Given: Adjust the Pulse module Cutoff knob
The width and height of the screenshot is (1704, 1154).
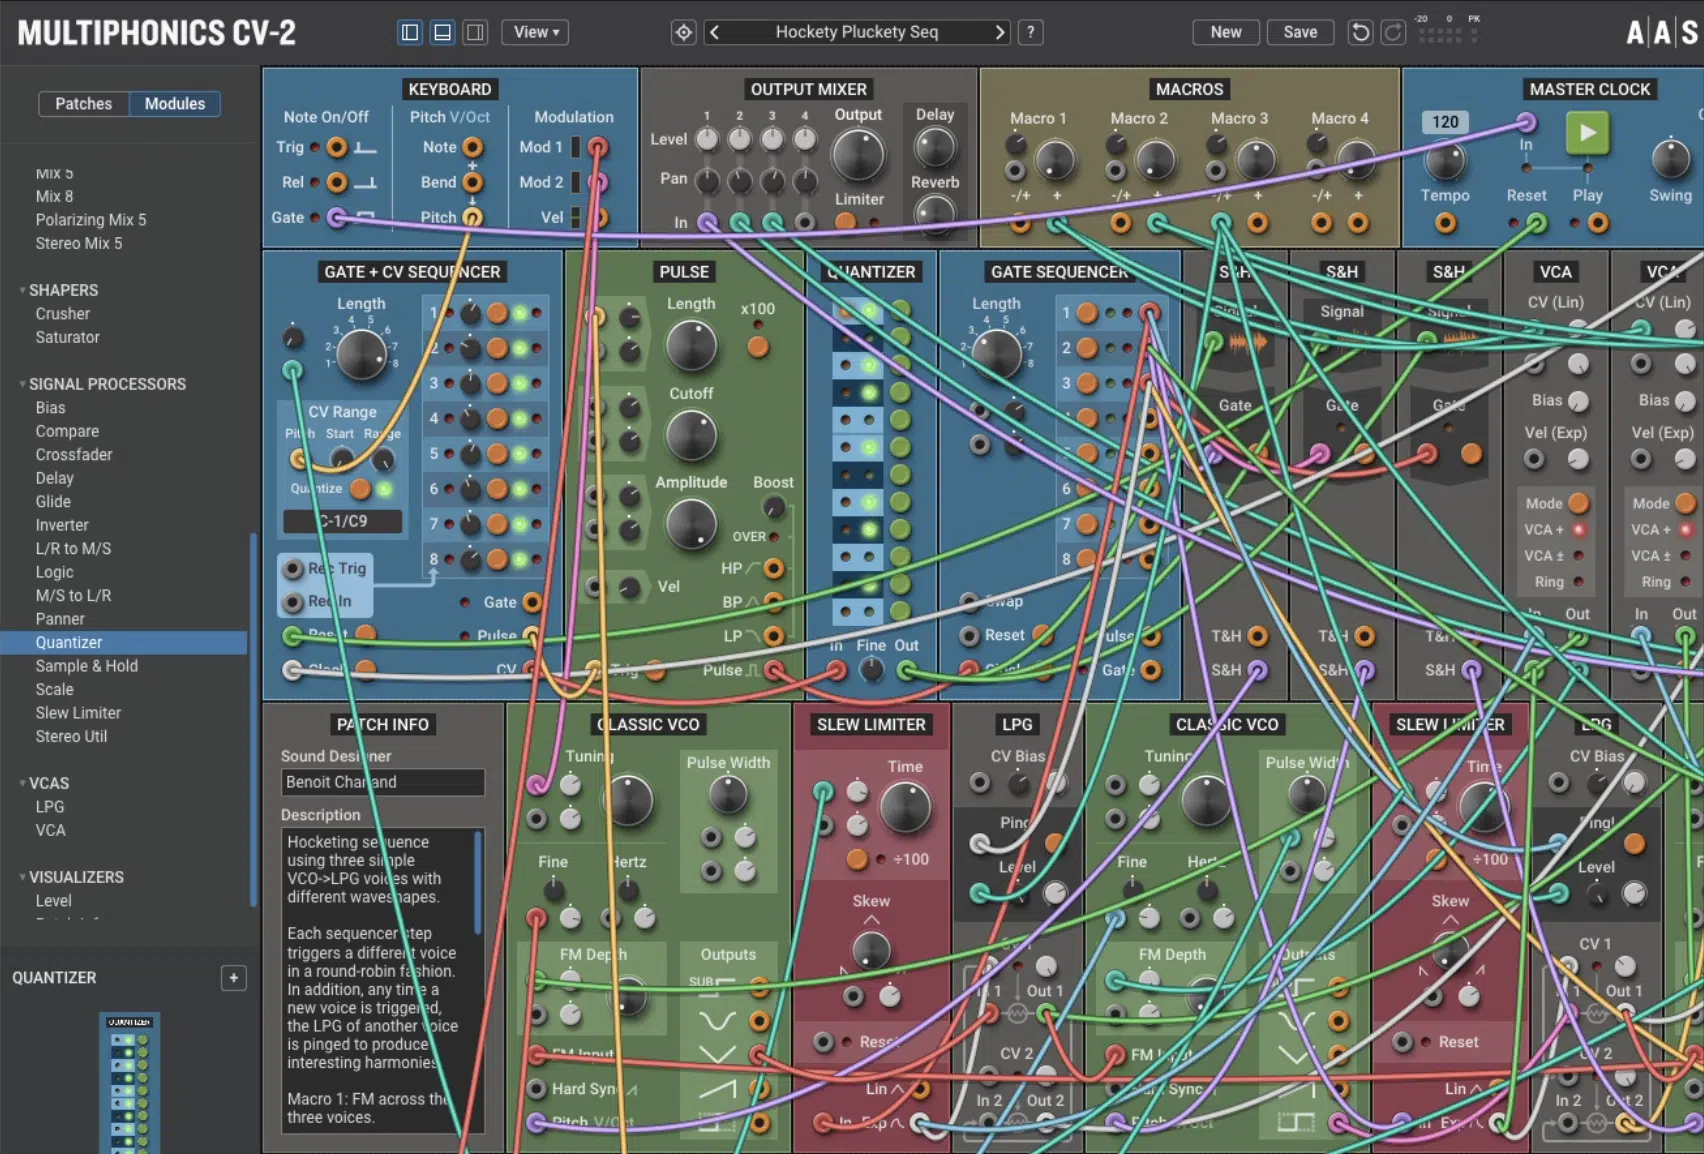Looking at the screenshot, I should (691, 435).
